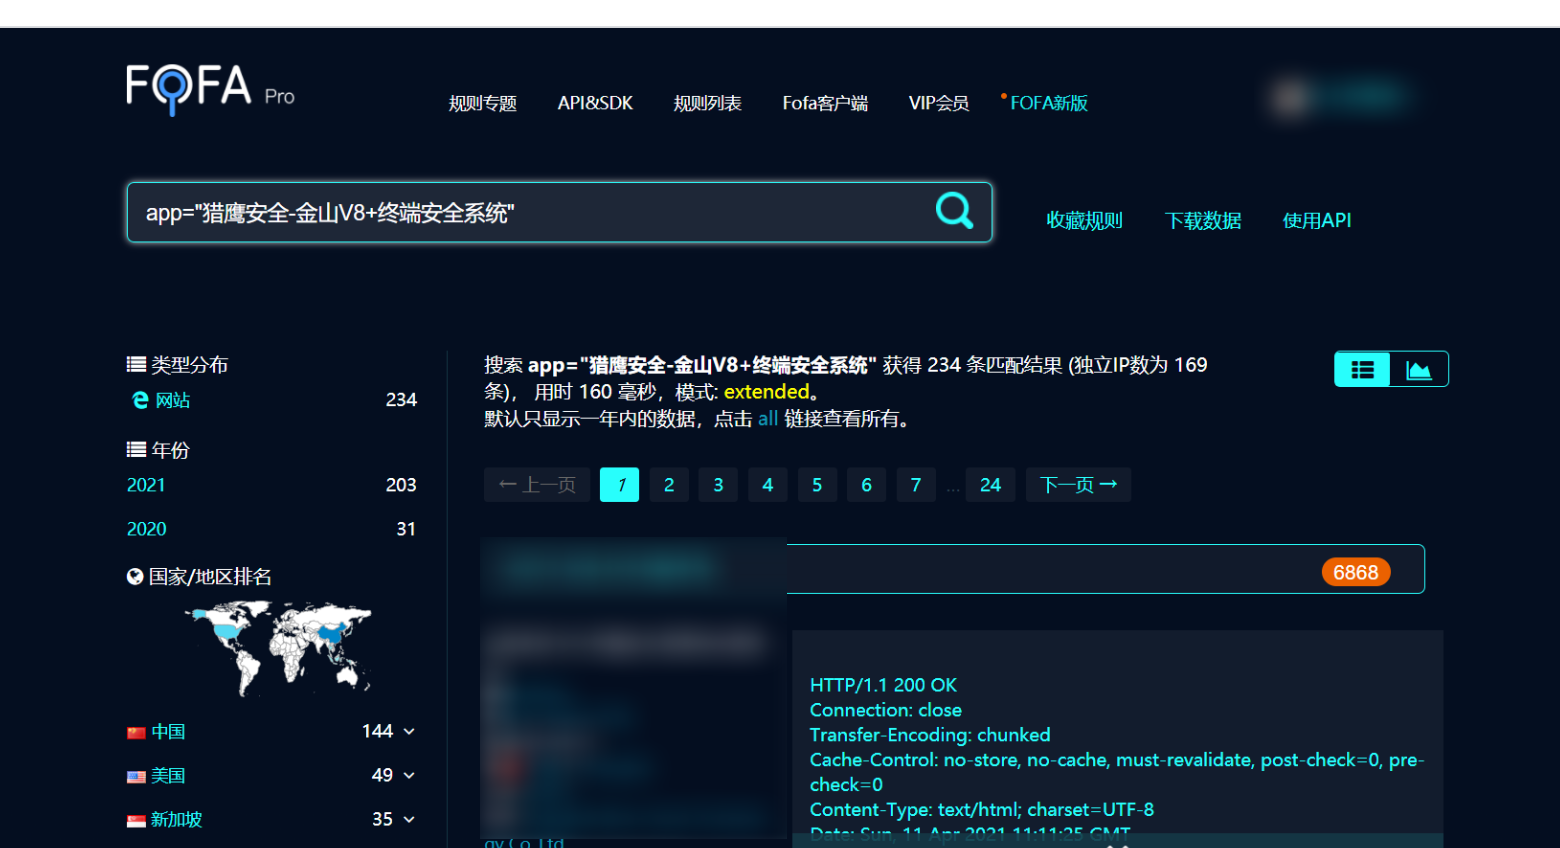1560x848 pixels.
Task: Open the VIP会员 menu
Action: tap(938, 103)
